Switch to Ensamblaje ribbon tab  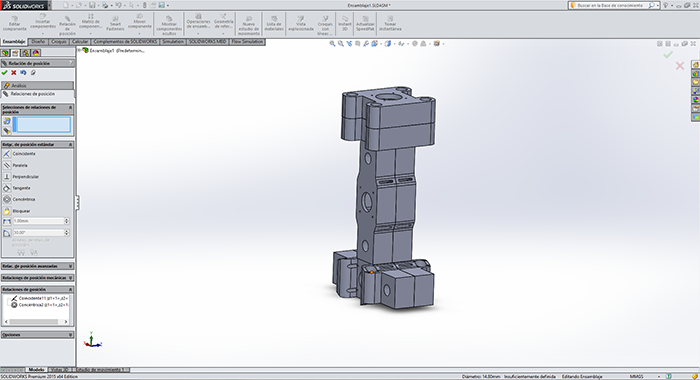coord(14,42)
